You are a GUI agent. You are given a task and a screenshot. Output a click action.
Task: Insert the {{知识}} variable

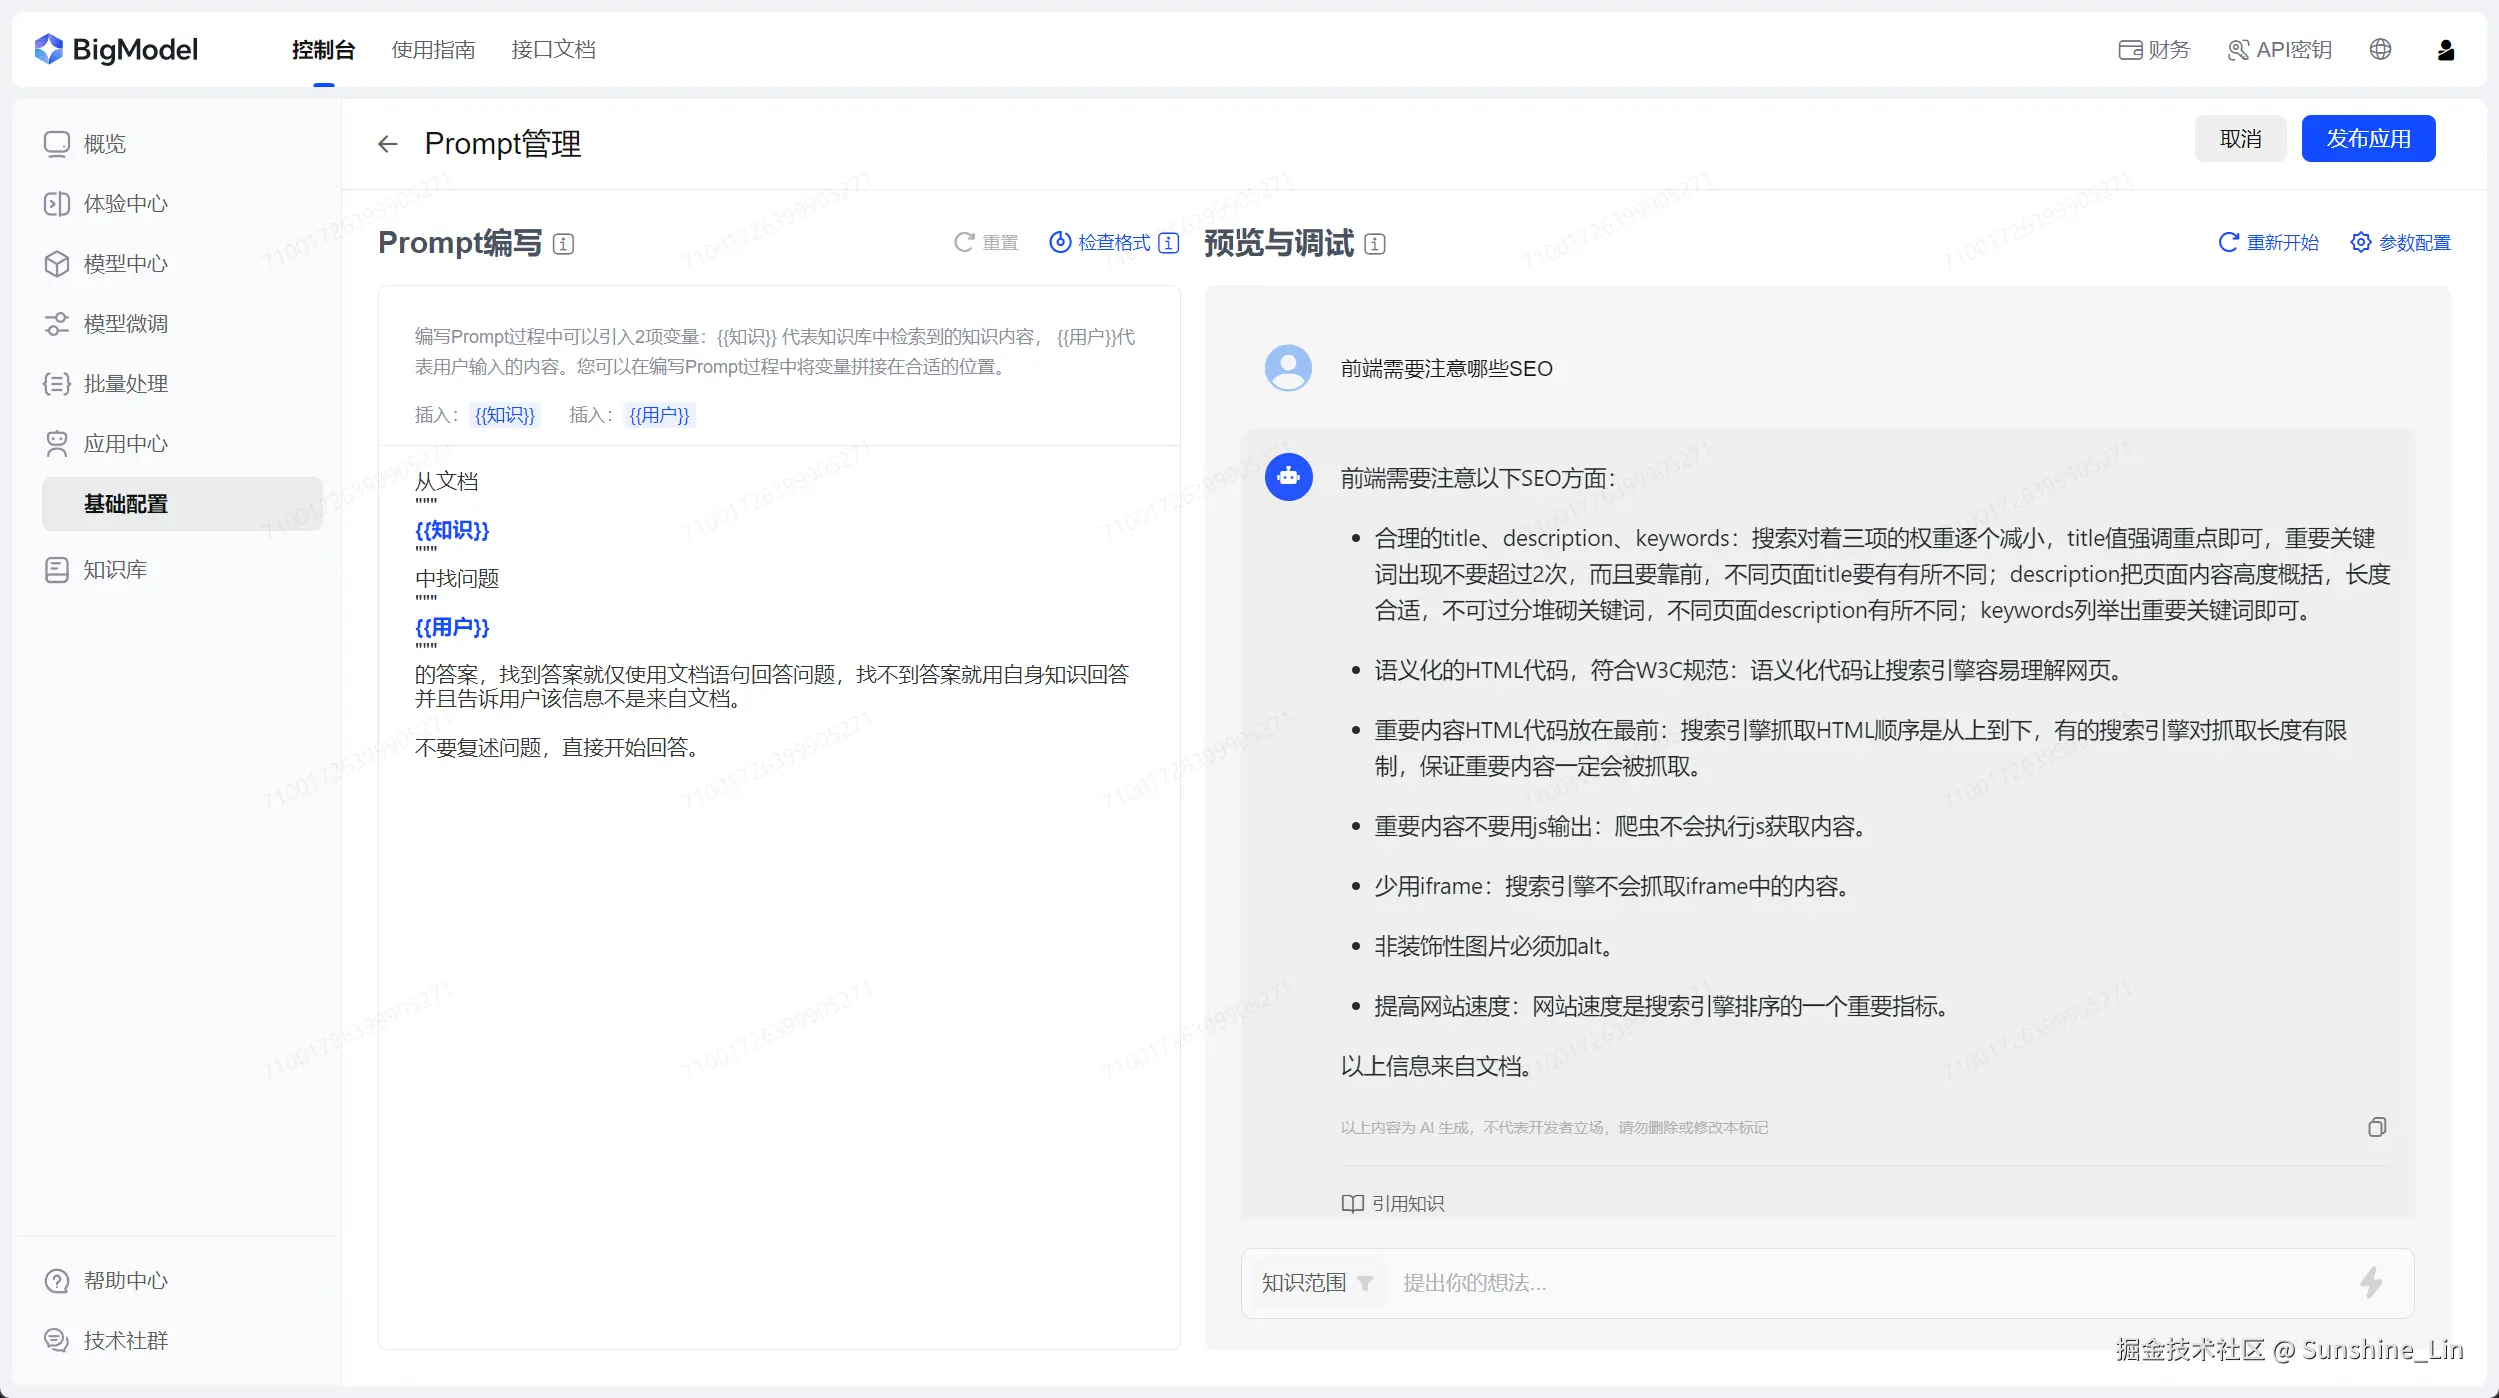click(504, 414)
